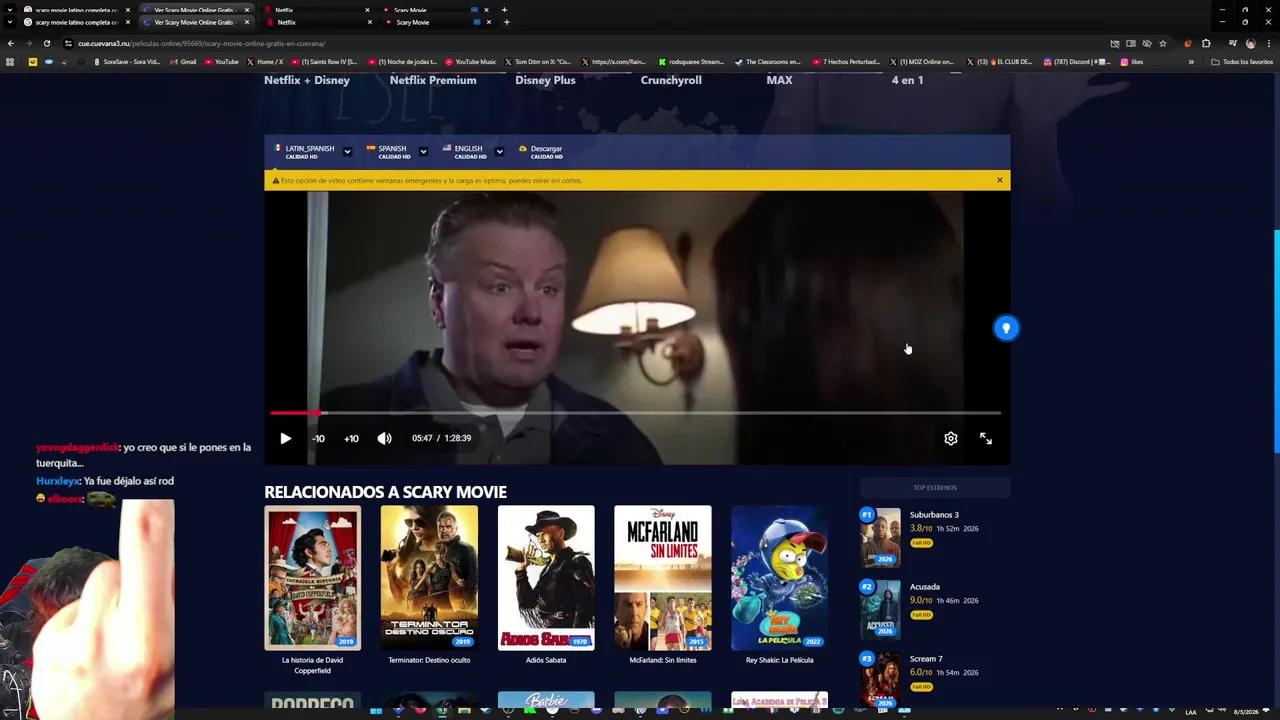Open the browser profile avatar
The image size is (1280, 720).
click(x=1251, y=43)
